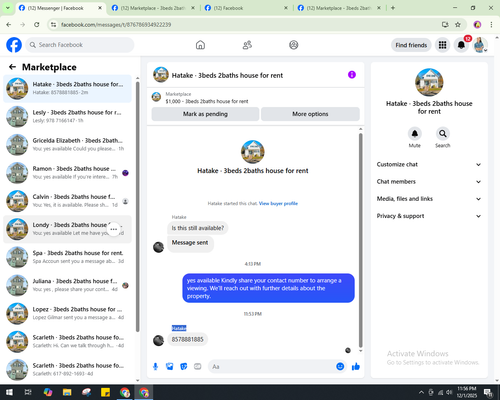This screenshot has width=500, height=400.
Task: Mute this chat with the bell icon
Action: (x=415, y=134)
